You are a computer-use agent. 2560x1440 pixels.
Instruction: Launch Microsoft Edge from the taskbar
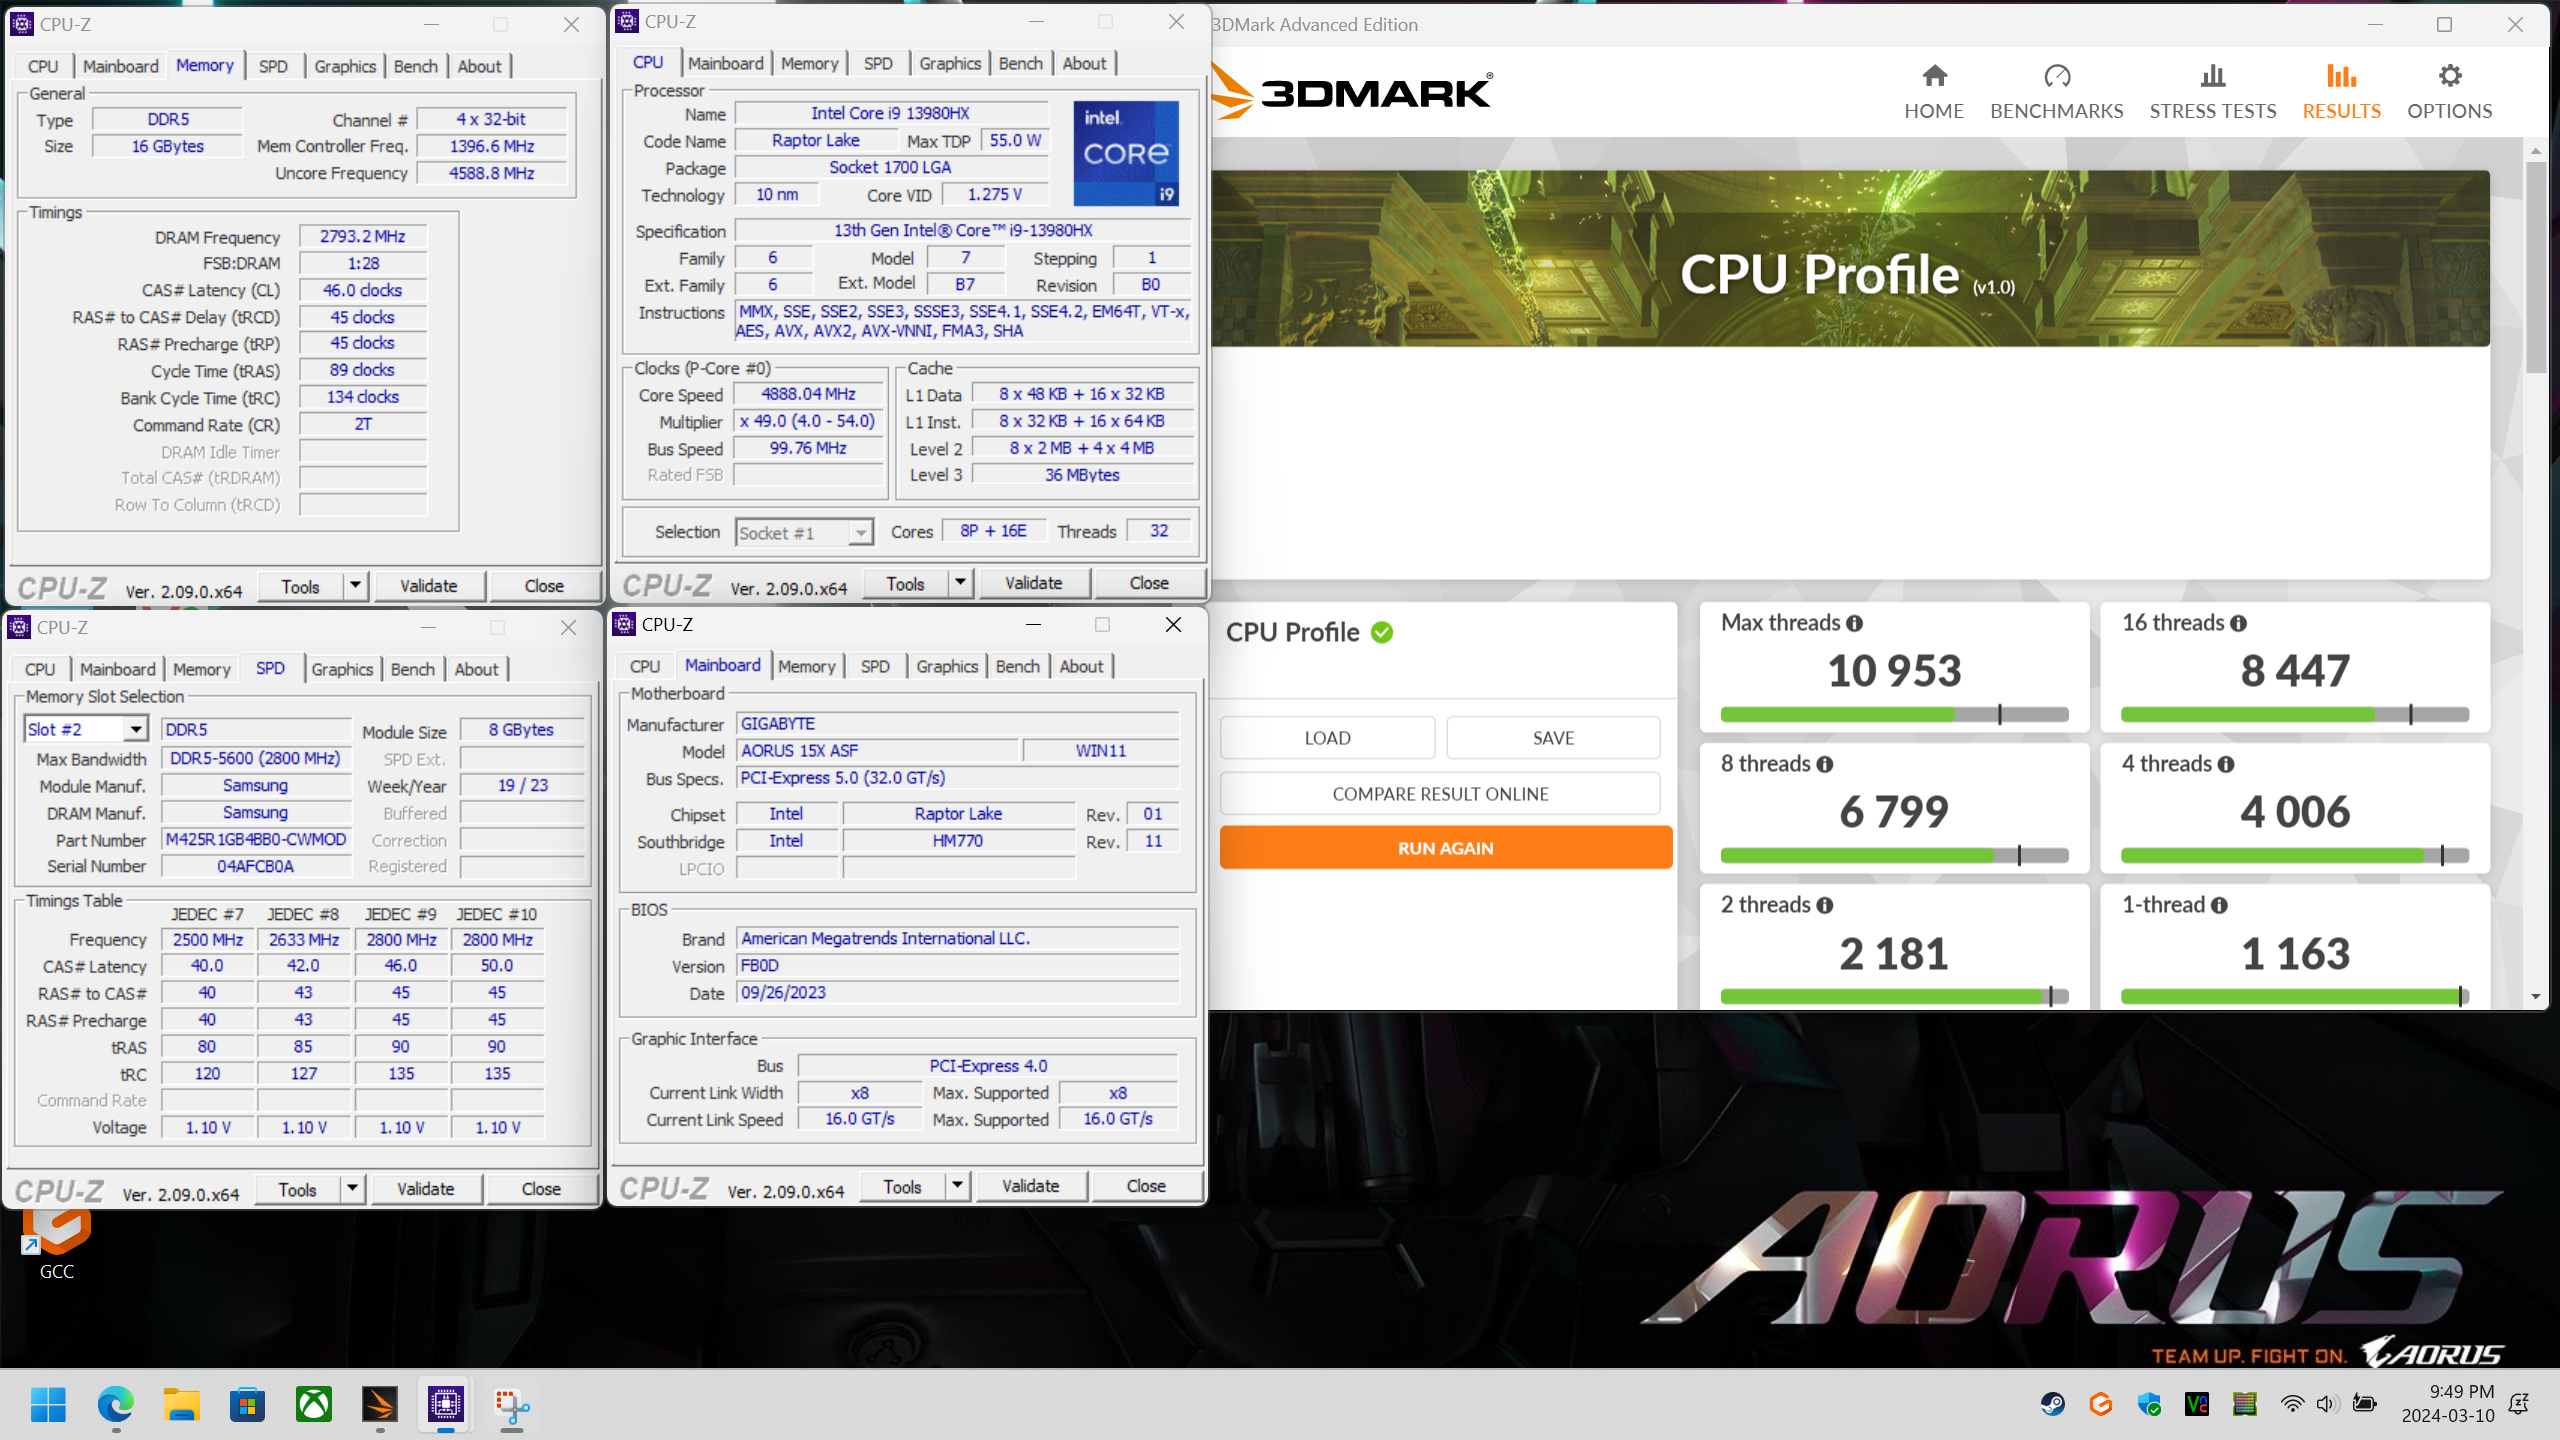115,1404
